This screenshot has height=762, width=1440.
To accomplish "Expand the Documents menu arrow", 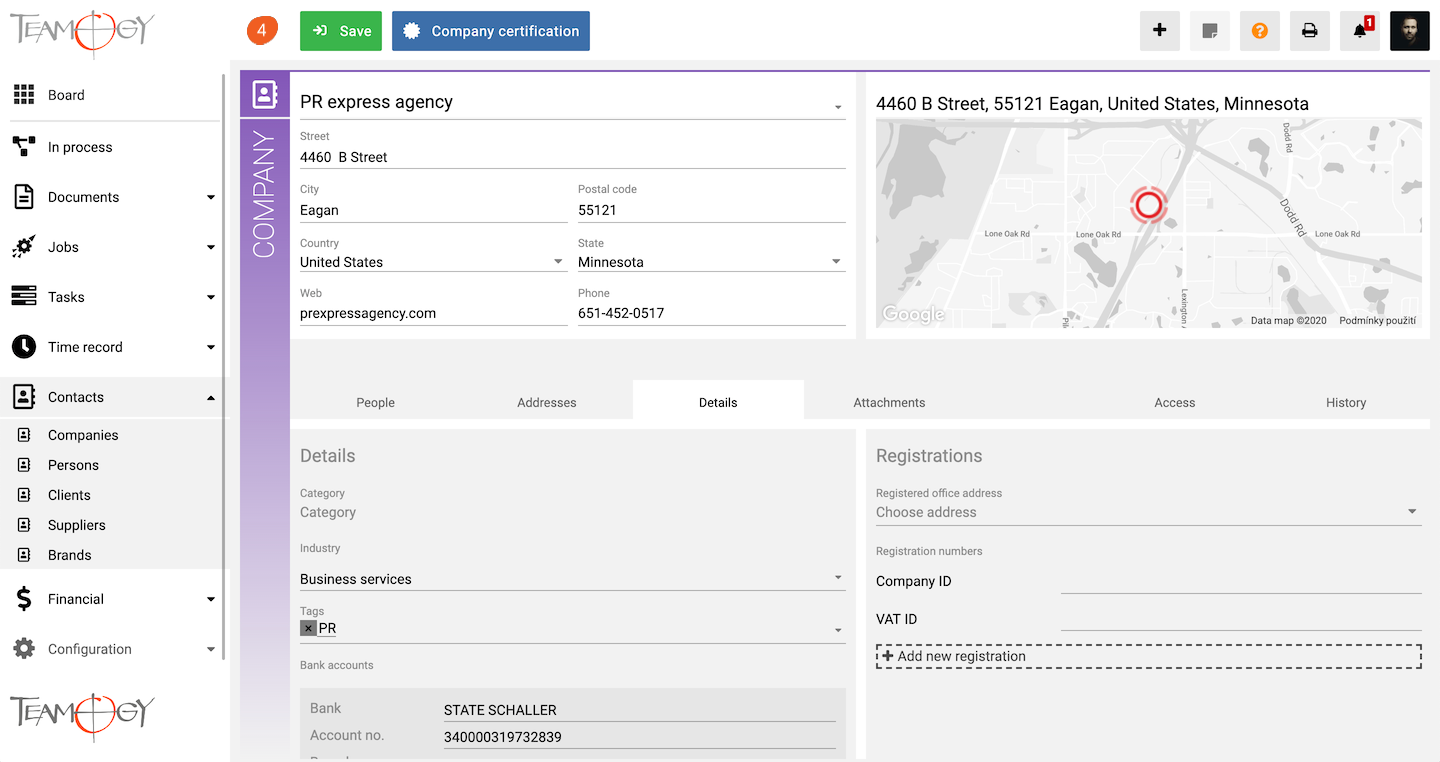I will pyautogui.click(x=211, y=197).
